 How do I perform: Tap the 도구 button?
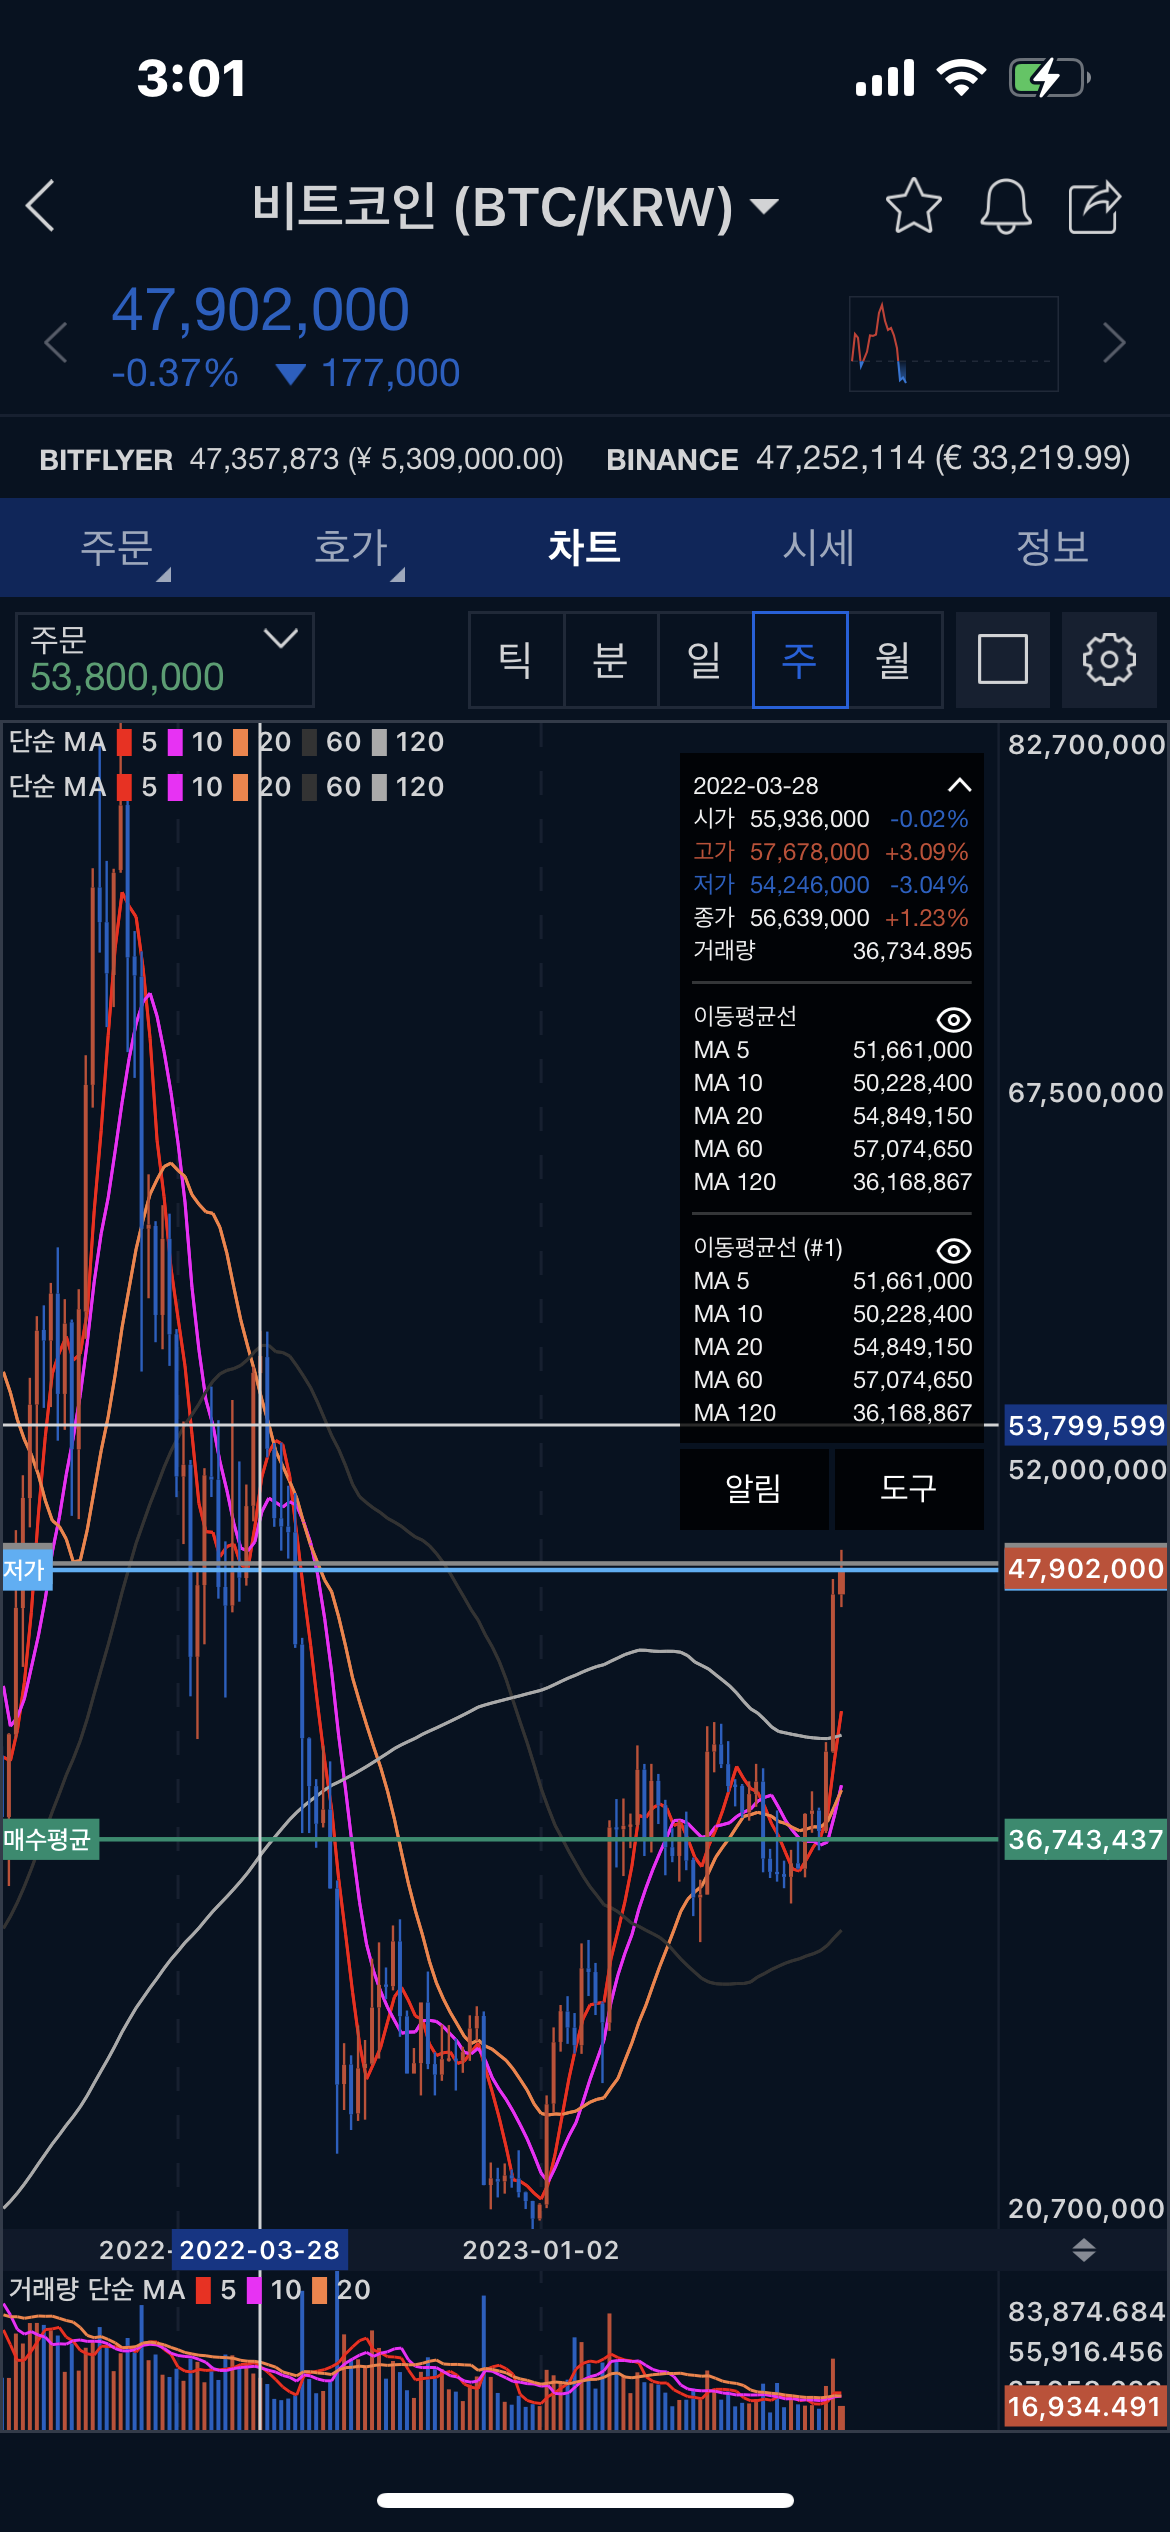click(909, 1488)
